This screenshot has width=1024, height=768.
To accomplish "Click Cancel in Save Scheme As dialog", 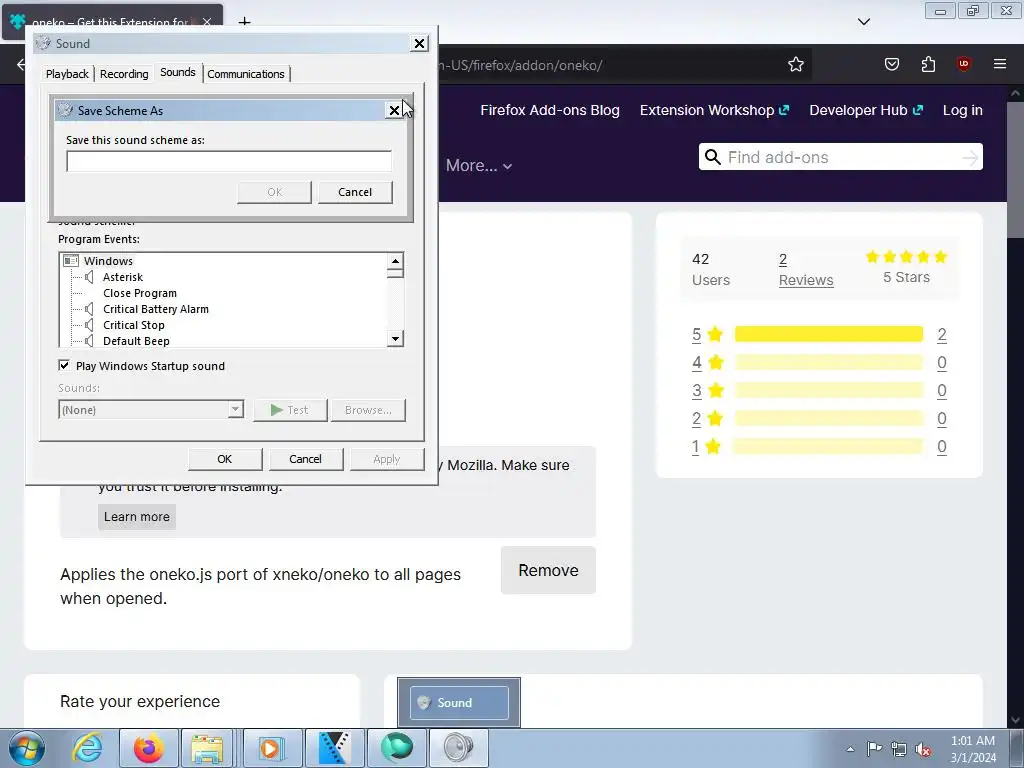I will tap(355, 192).
